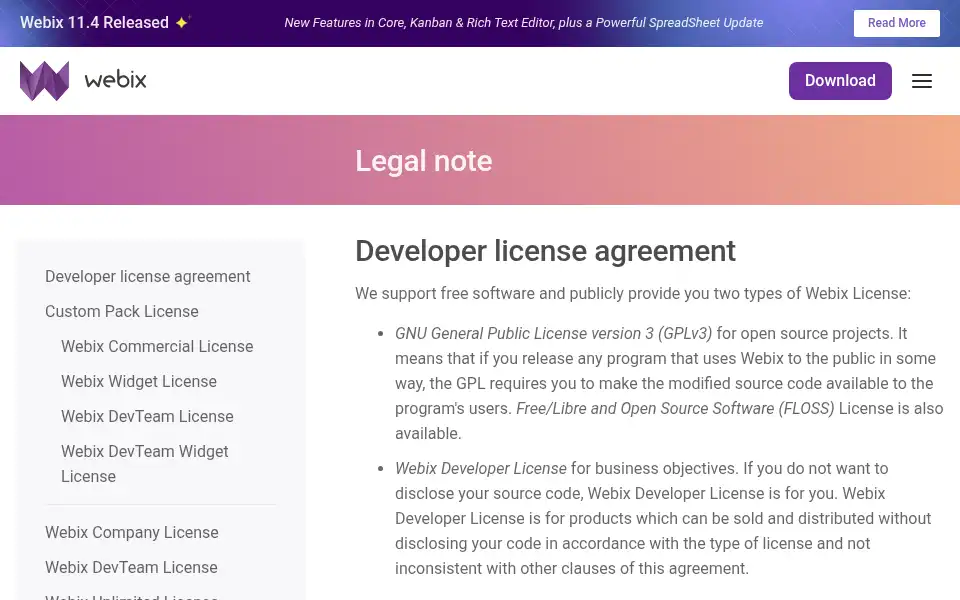This screenshot has height=600, width=960.
Task: Click the Developer license agreement heading
Action: point(545,250)
